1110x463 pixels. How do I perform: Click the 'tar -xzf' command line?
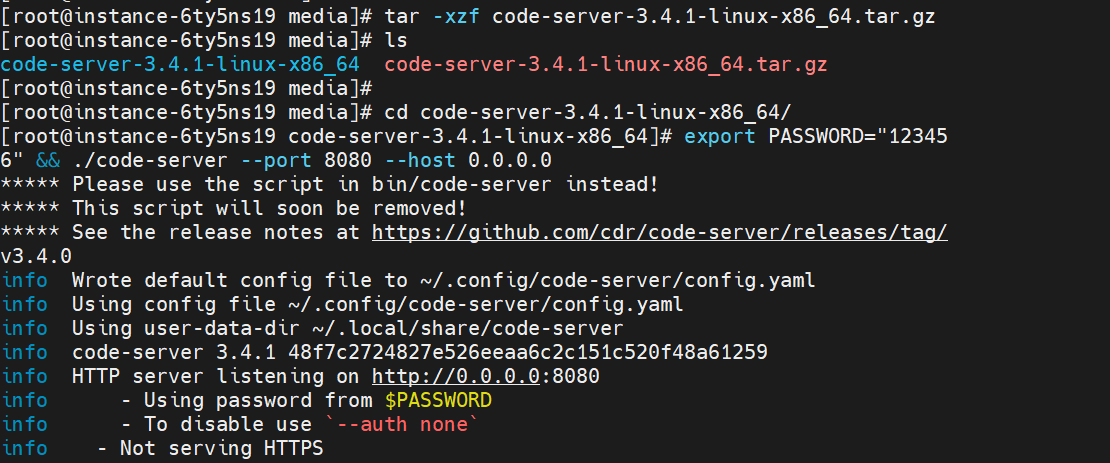[x=468, y=16]
